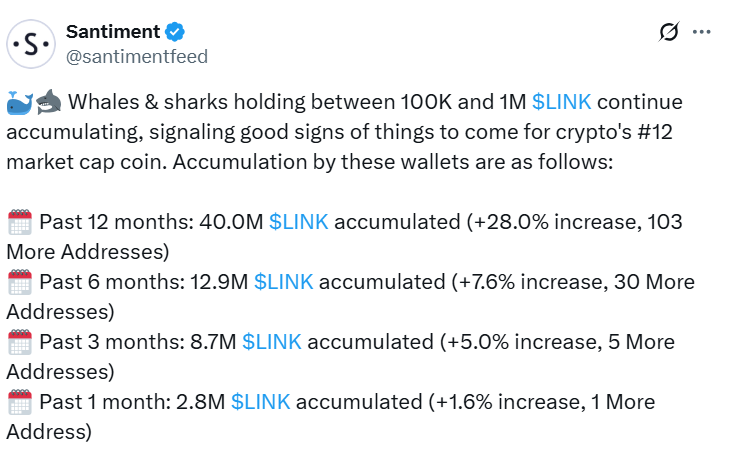Click $LINK cashtag on Past 3 months line
The image size is (733, 462).
[x=272, y=342]
